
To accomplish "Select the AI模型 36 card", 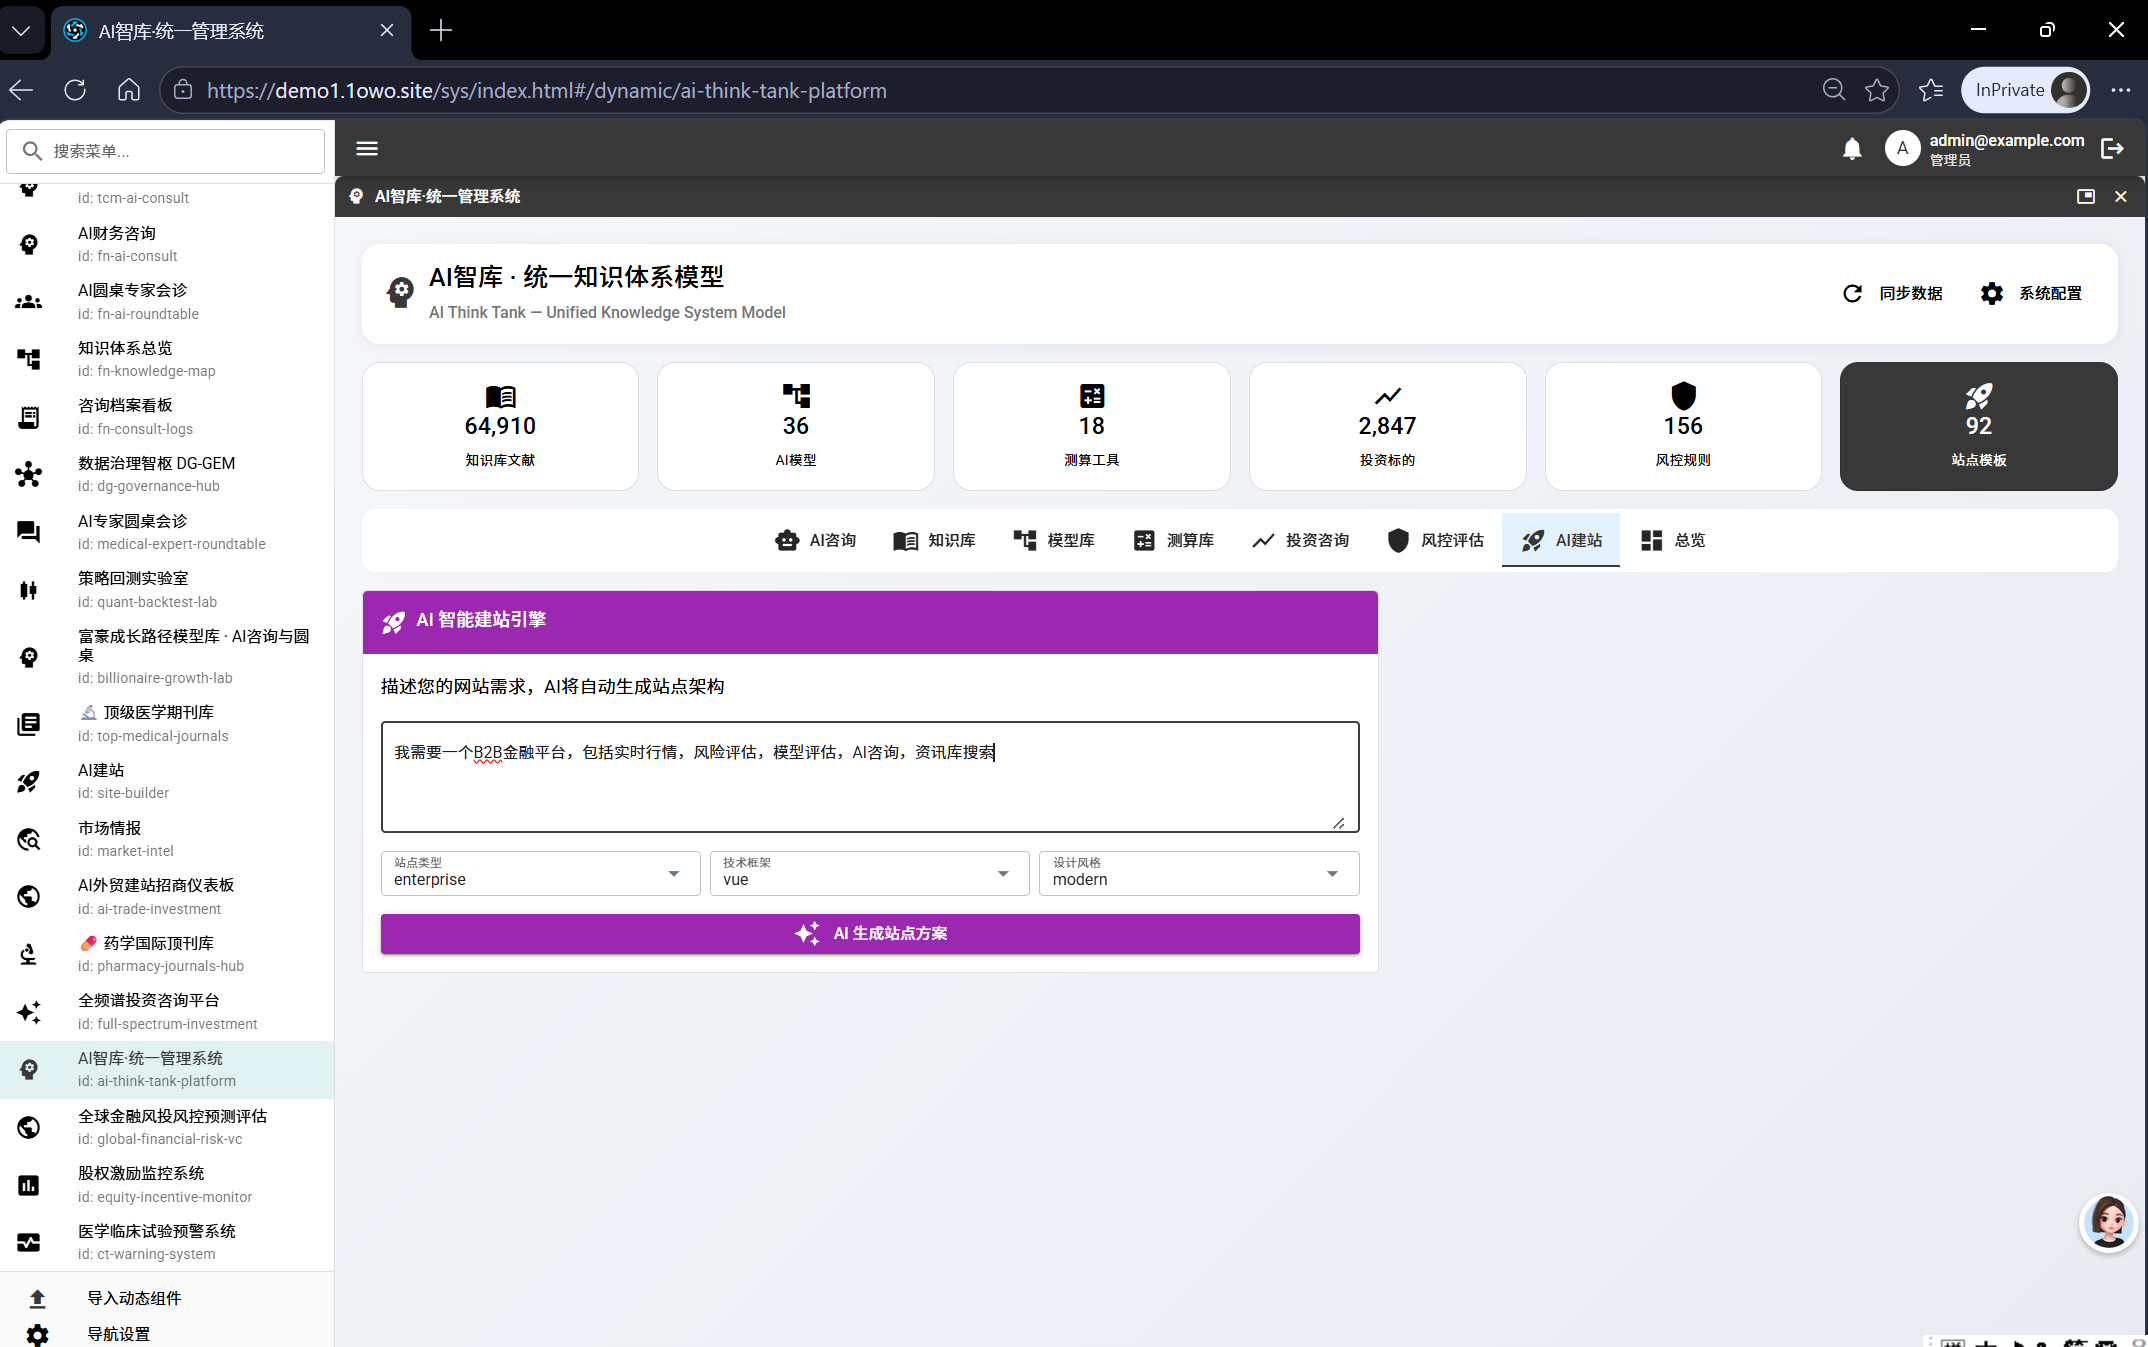I will coord(796,426).
